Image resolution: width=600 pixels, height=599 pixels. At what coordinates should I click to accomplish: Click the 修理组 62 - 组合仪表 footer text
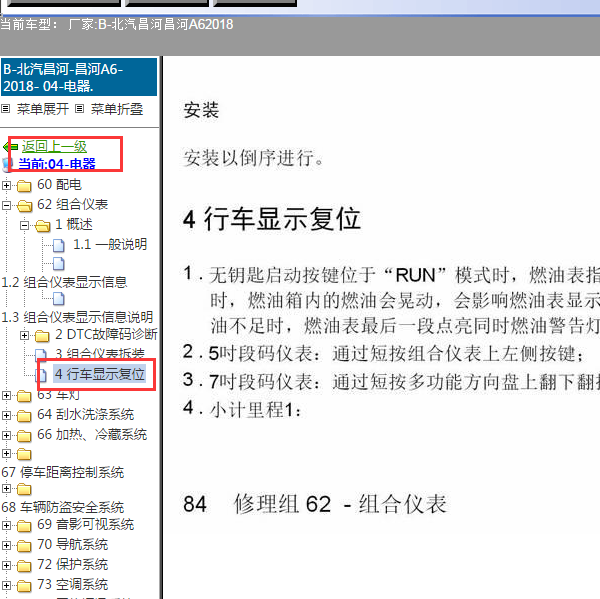tap(340, 504)
